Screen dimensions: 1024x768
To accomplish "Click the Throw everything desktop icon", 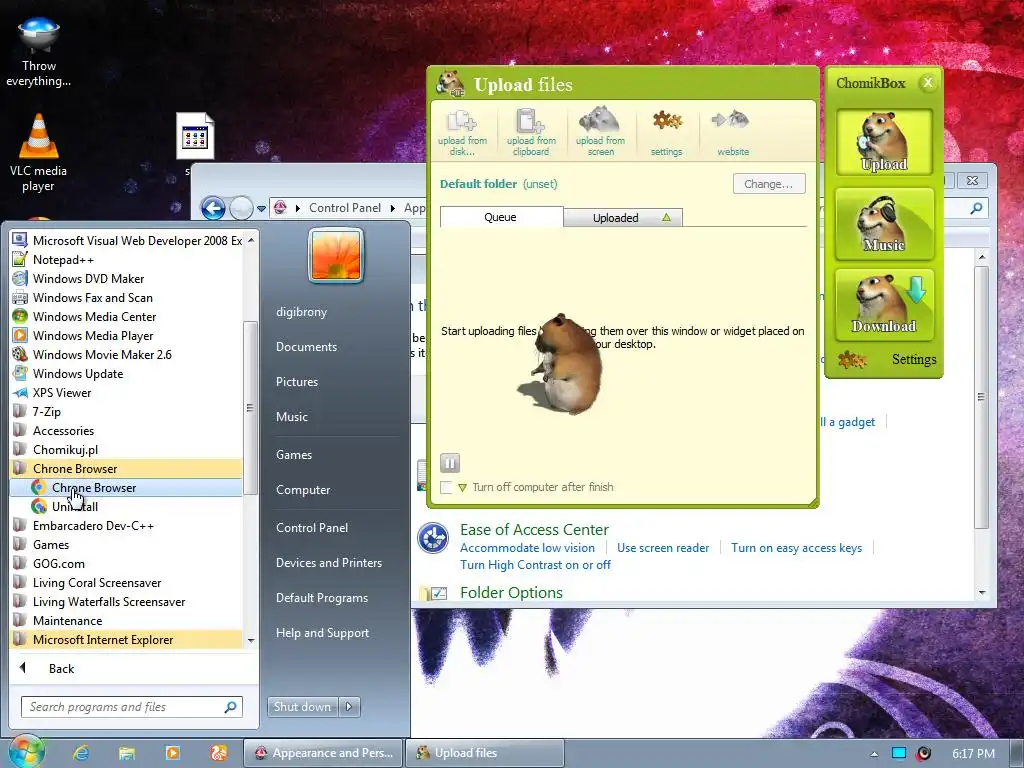I will [39, 52].
